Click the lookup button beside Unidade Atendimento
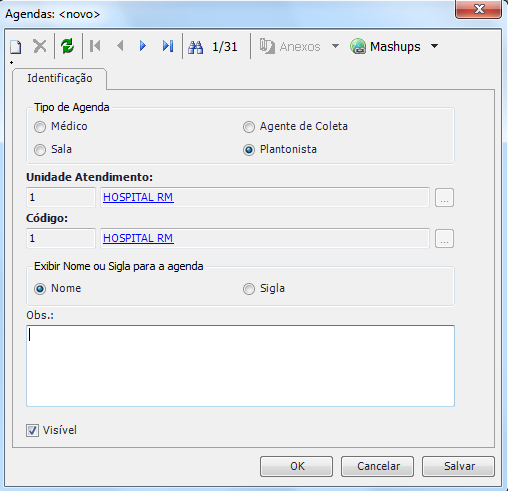The image size is (508, 491). pos(444,198)
